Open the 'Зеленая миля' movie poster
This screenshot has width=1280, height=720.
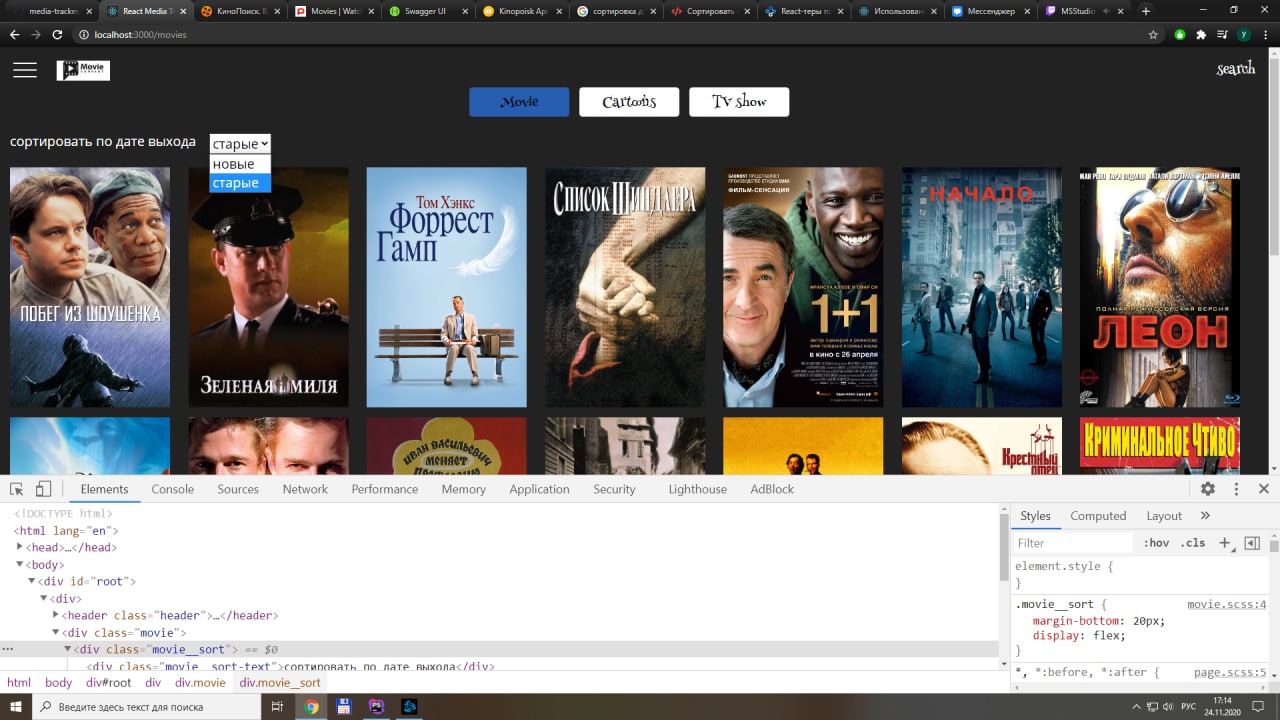click(x=268, y=287)
